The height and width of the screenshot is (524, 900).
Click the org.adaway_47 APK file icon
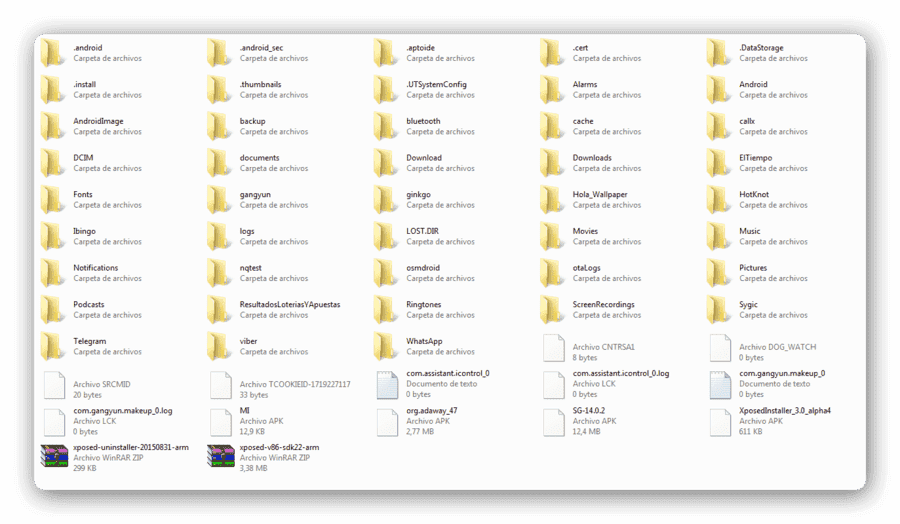point(387,422)
